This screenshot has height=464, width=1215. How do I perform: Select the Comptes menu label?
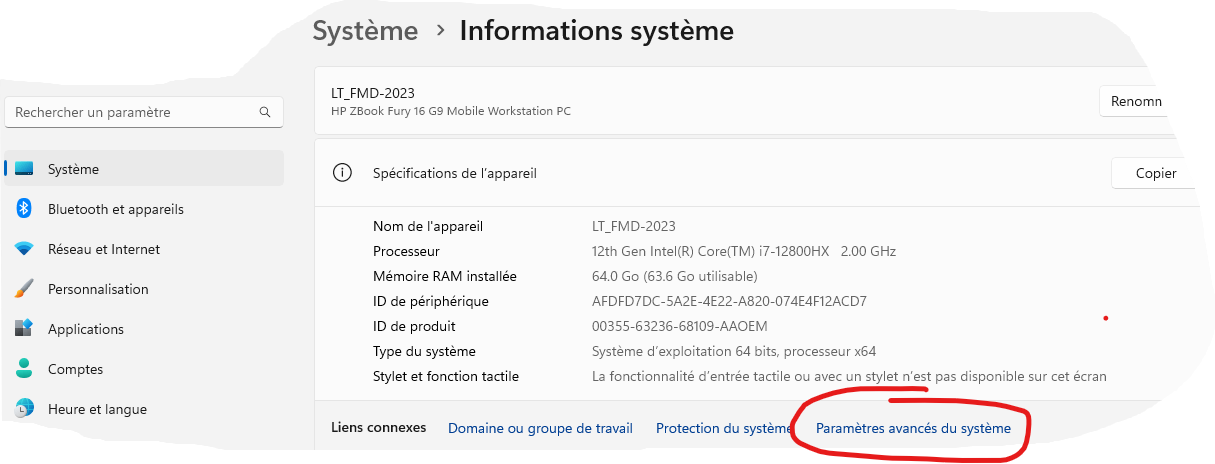(75, 369)
